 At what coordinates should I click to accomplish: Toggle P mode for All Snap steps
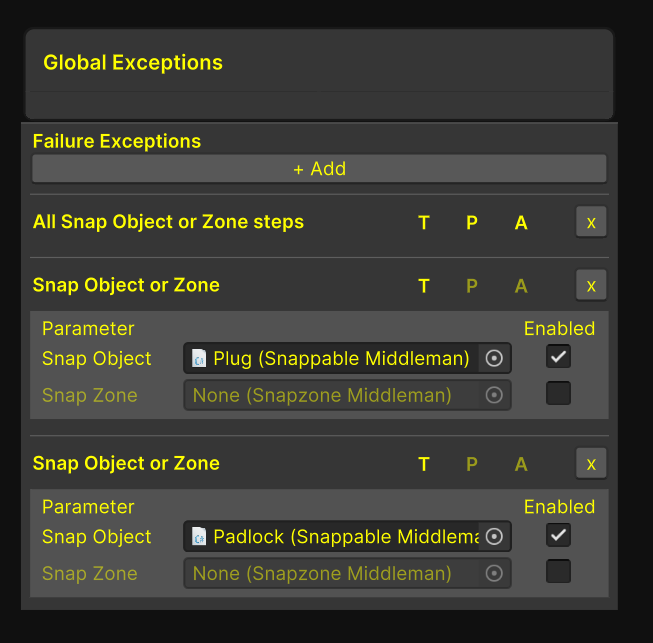pos(472,223)
